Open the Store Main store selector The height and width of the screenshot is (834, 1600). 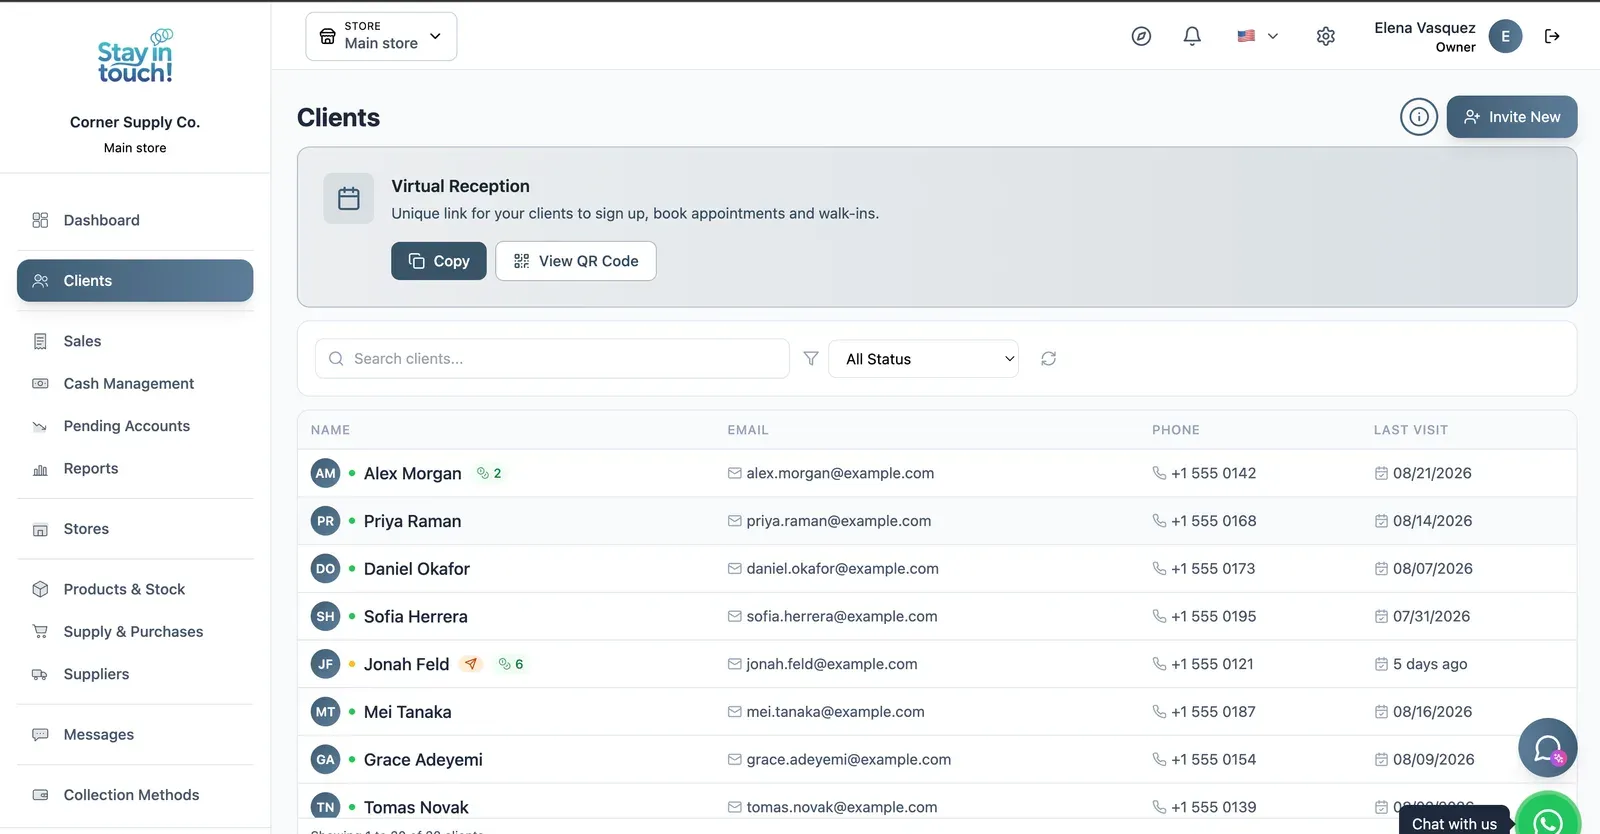[381, 36]
